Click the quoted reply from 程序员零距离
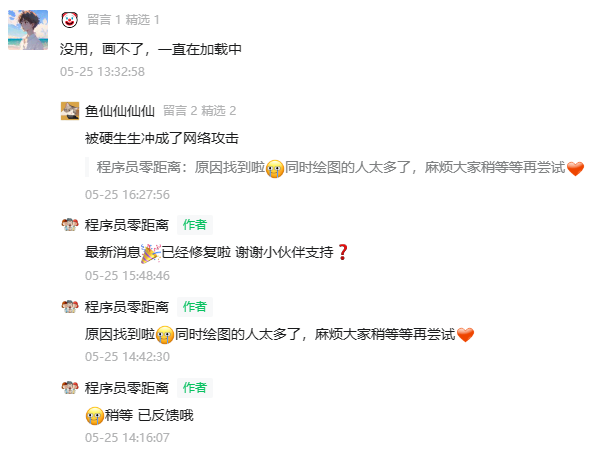 point(335,167)
